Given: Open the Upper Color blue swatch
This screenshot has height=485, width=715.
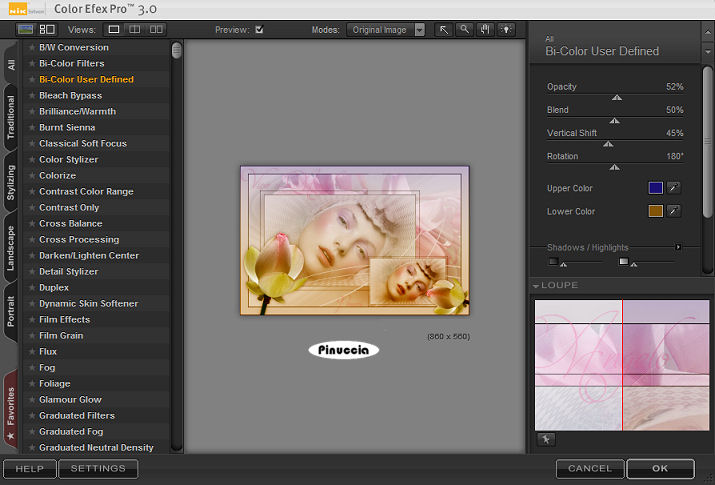Looking at the screenshot, I should [x=655, y=187].
